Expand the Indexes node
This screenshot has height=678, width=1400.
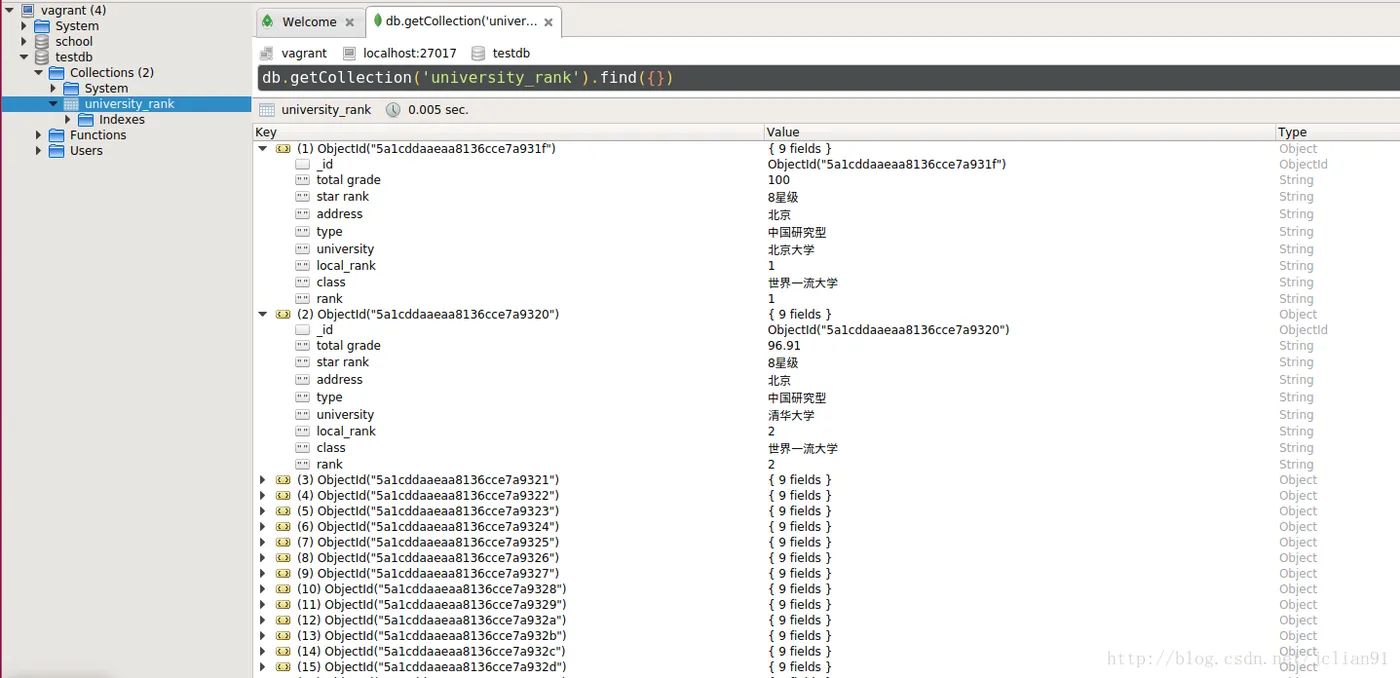click(67, 119)
